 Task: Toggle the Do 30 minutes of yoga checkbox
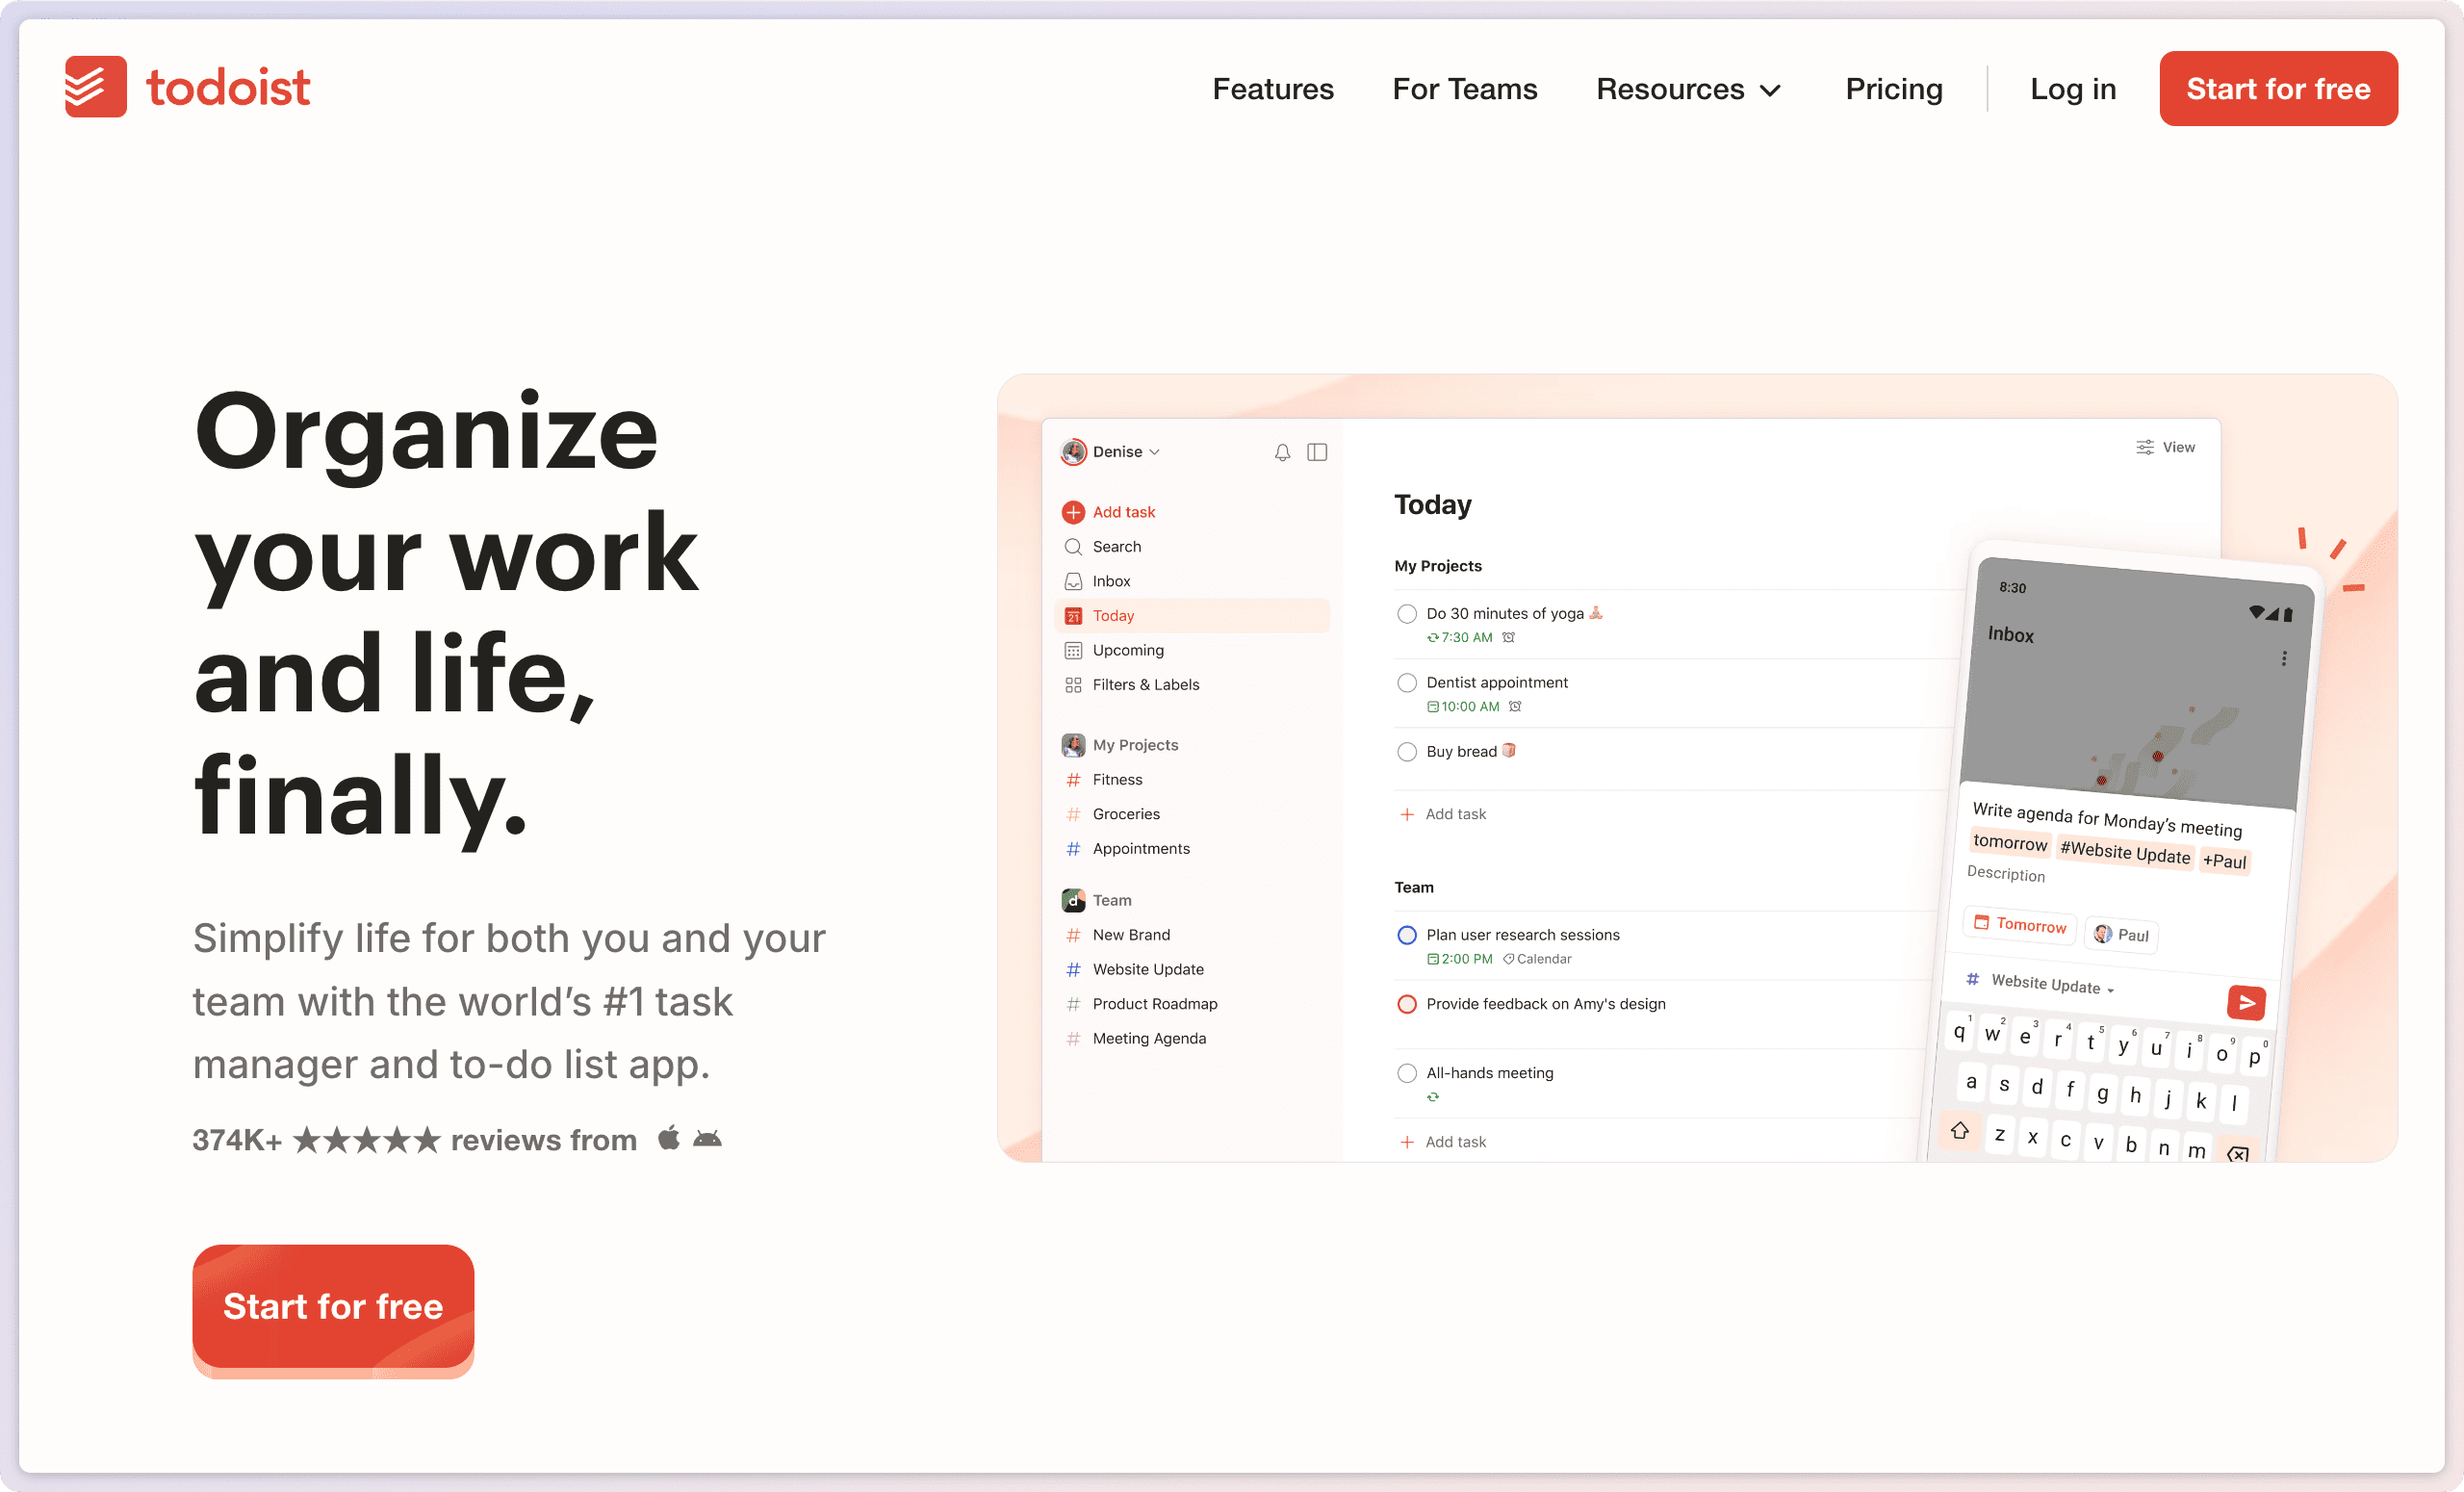point(1406,612)
